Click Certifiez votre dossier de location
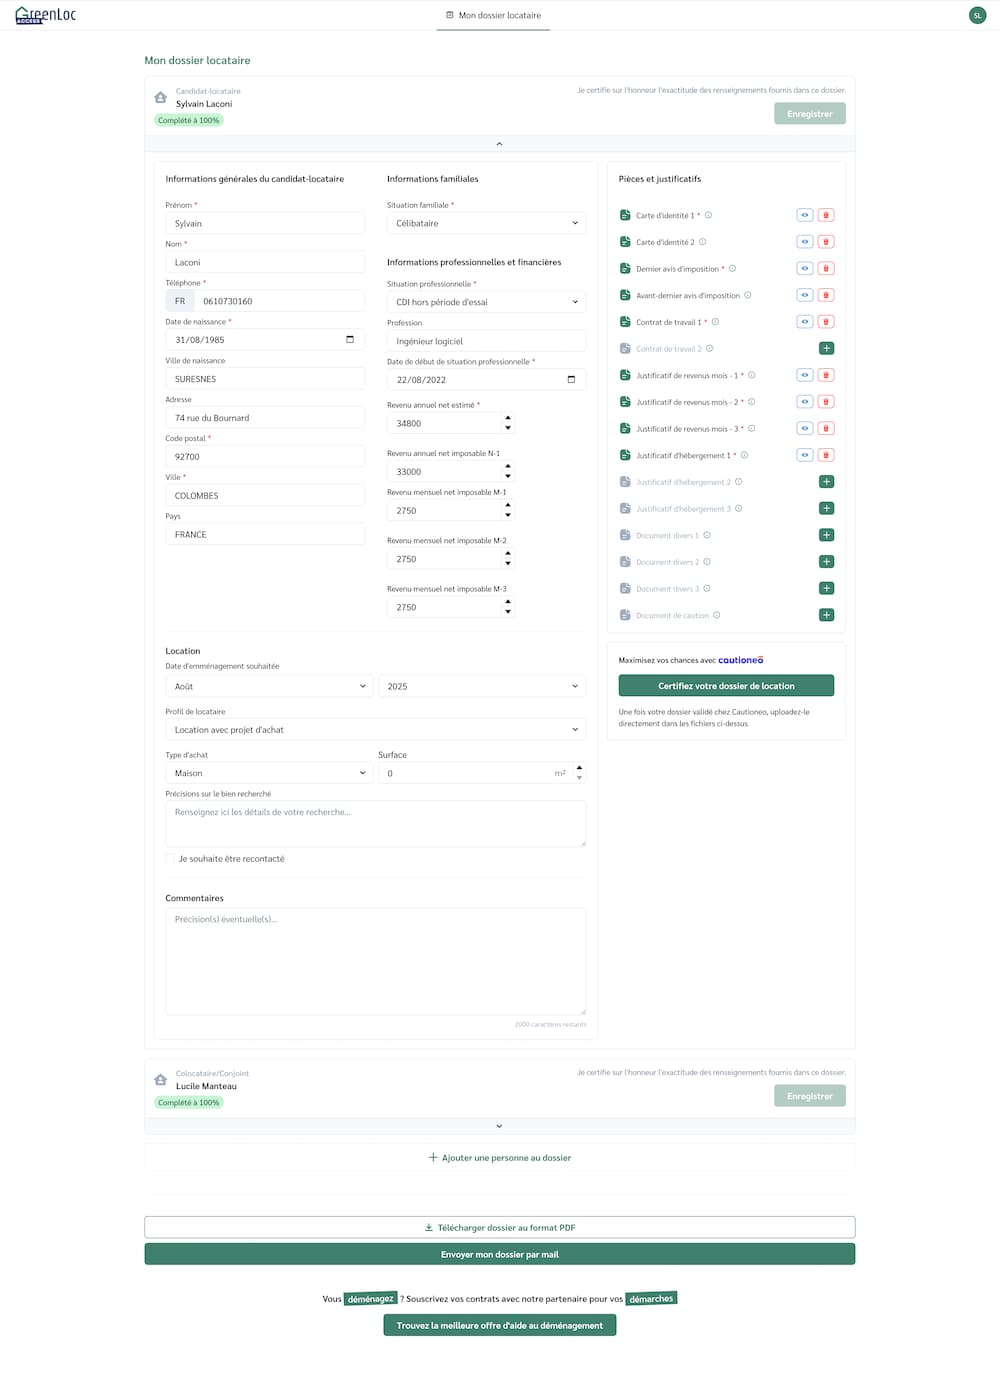This screenshot has width=1000, height=1378. pyautogui.click(x=726, y=686)
